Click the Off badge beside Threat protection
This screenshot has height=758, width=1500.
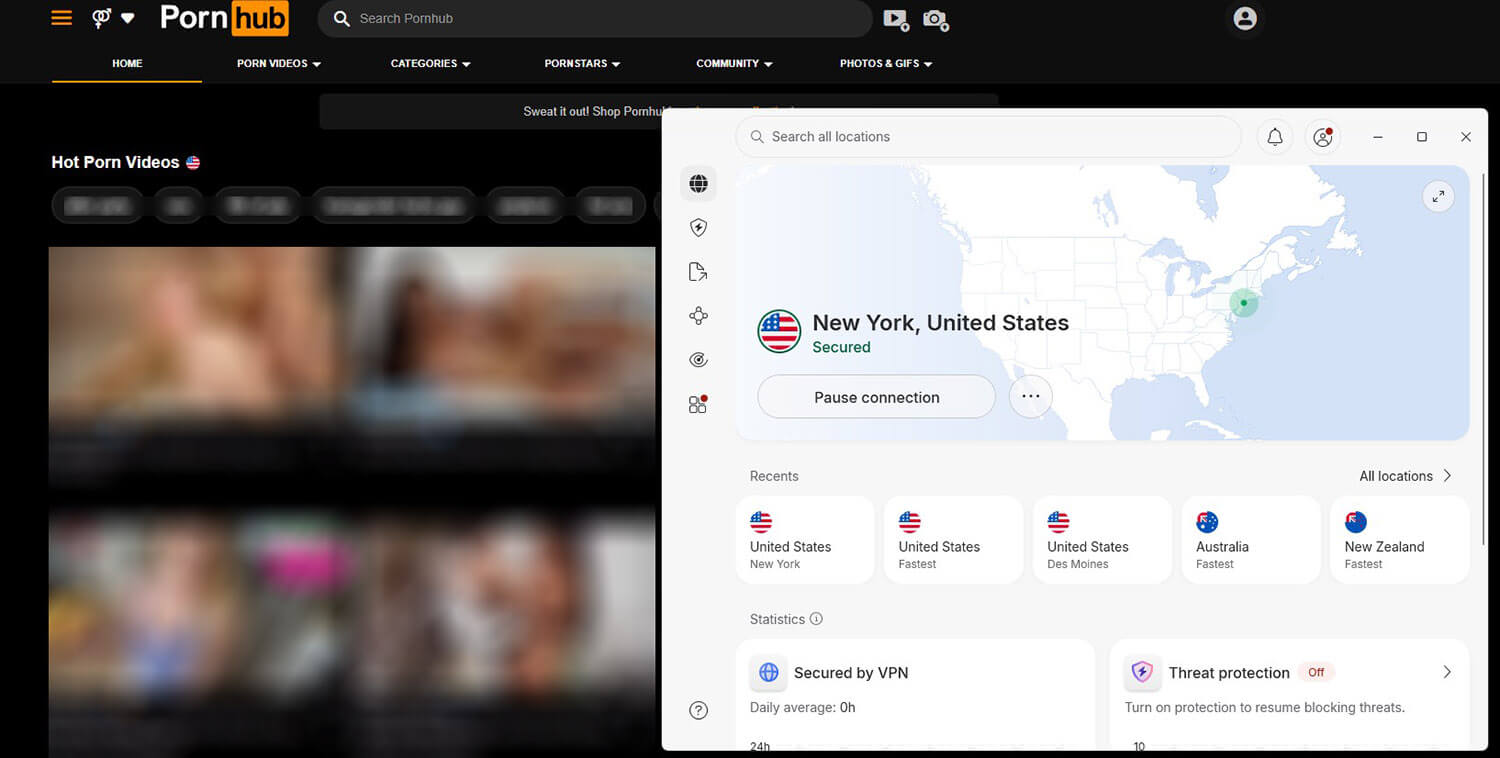tap(1316, 673)
